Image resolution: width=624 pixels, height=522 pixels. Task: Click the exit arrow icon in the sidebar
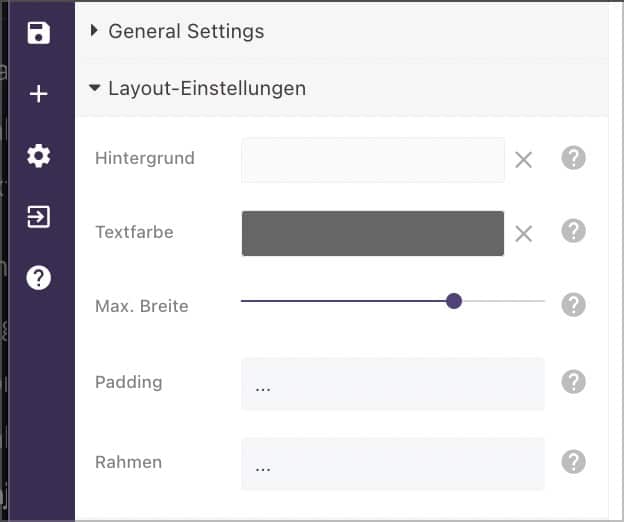[x=39, y=217]
